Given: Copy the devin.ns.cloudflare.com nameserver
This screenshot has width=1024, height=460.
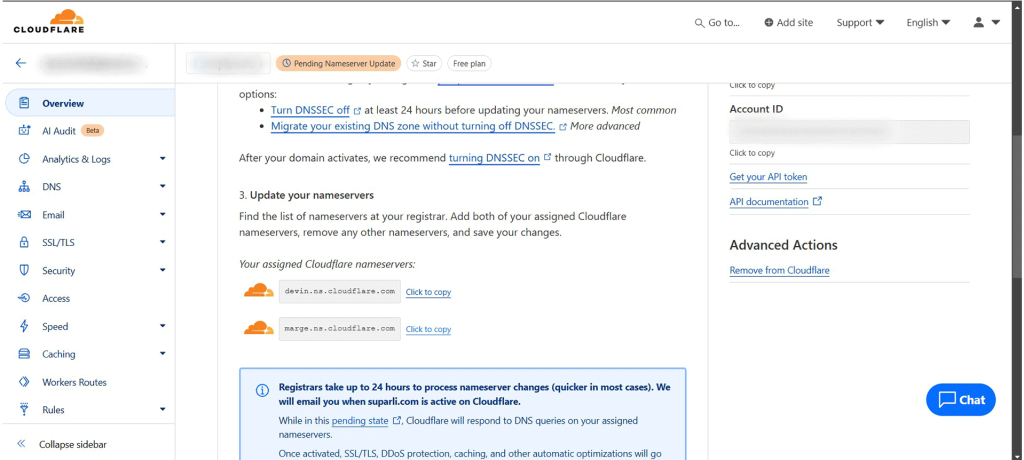Looking at the screenshot, I should point(428,292).
